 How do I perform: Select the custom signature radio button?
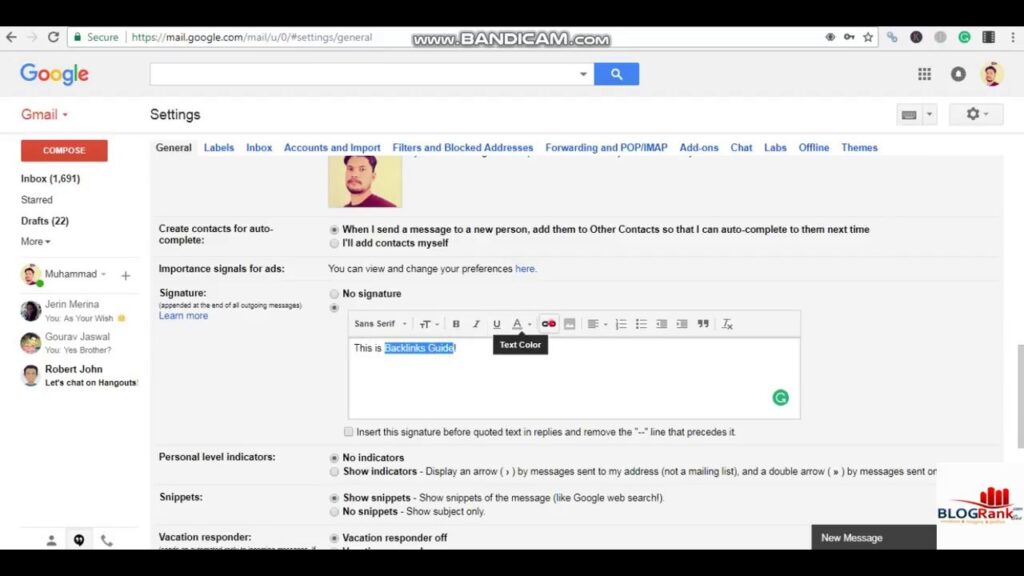(x=334, y=308)
